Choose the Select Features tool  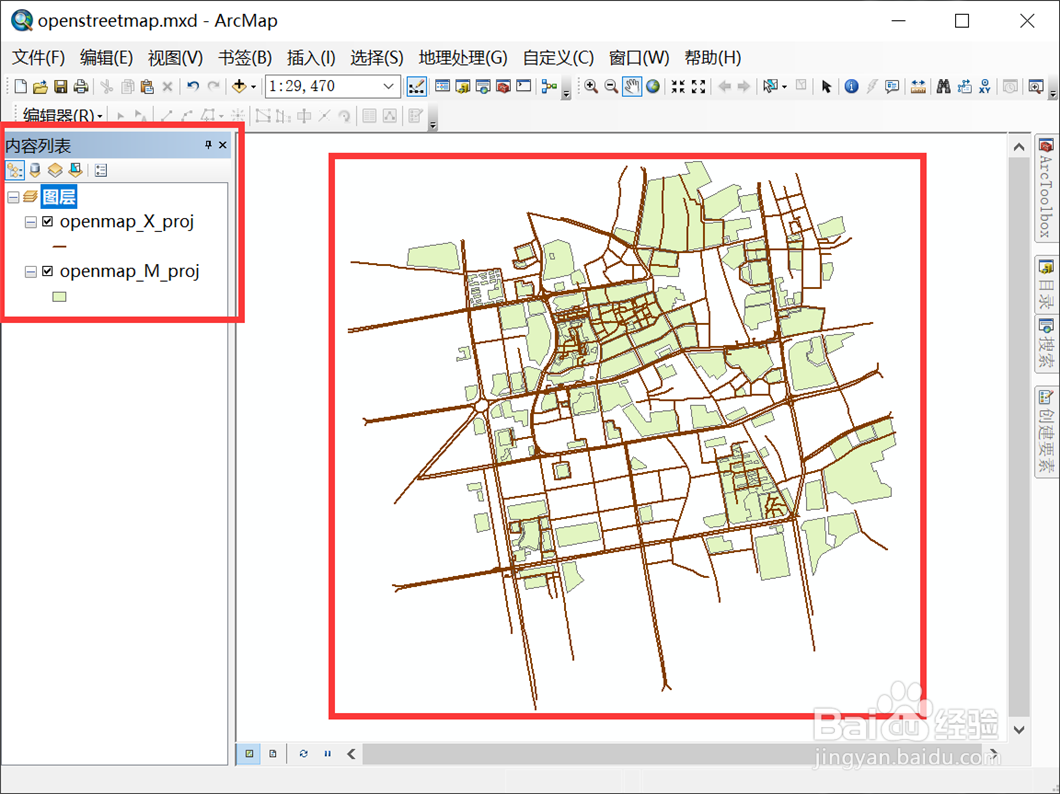click(770, 86)
